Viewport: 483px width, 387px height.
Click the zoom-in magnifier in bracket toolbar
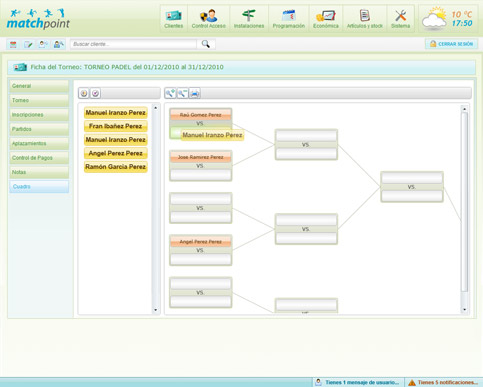(170, 93)
